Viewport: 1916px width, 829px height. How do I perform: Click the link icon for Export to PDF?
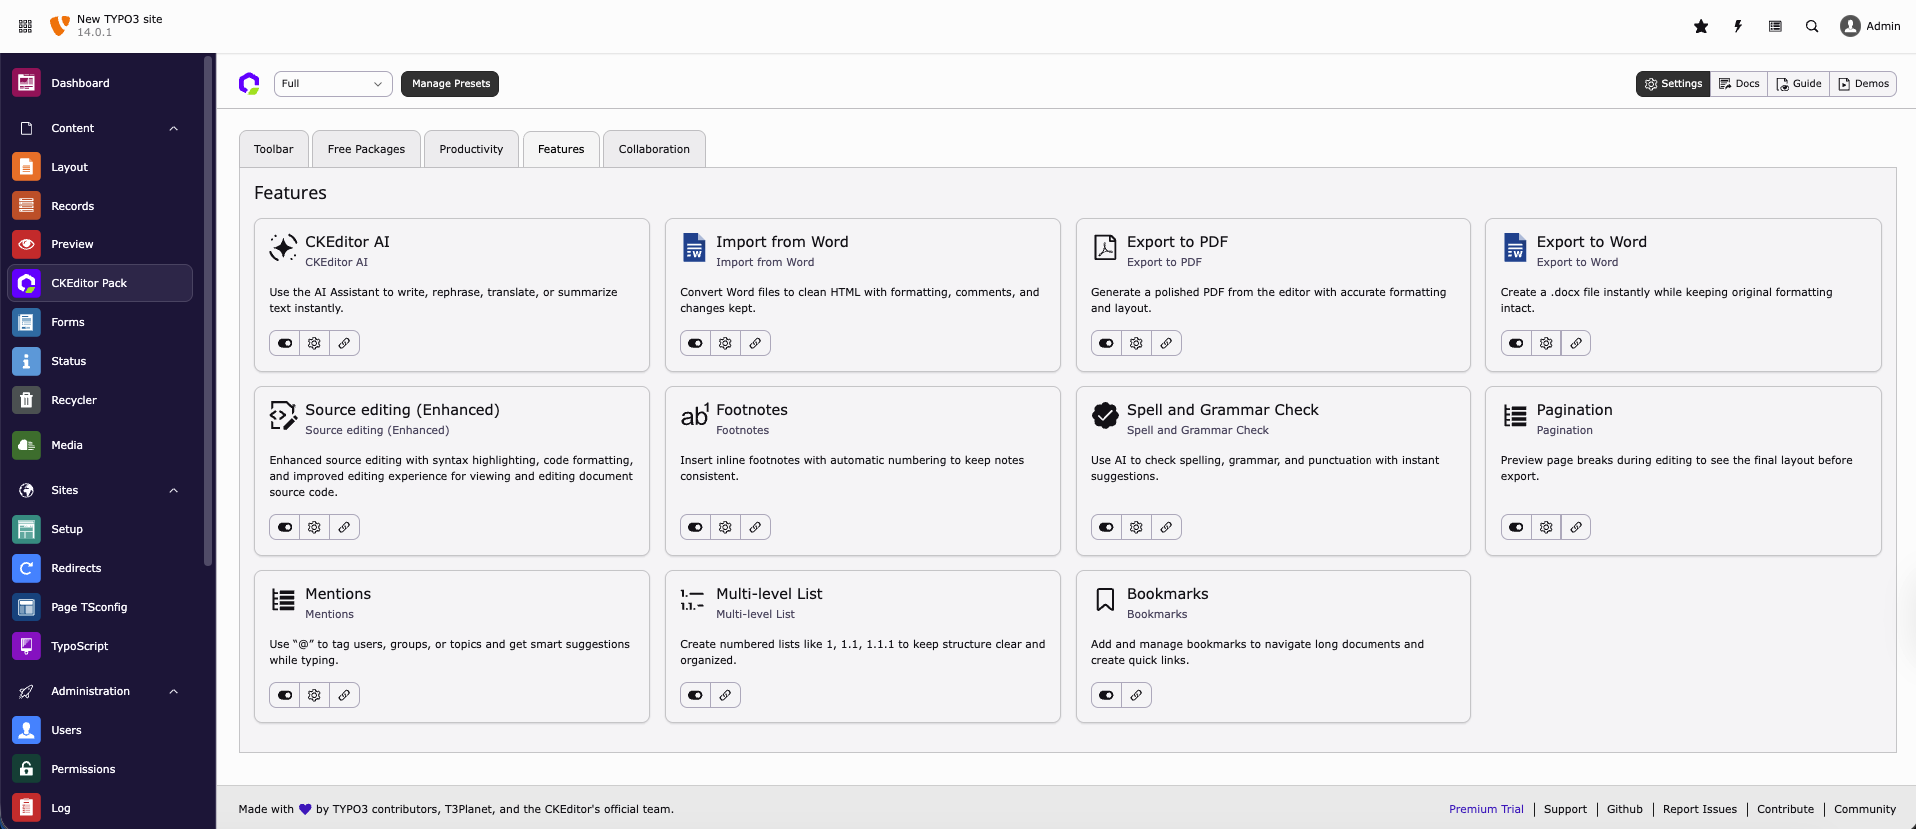(x=1166, y=344)
